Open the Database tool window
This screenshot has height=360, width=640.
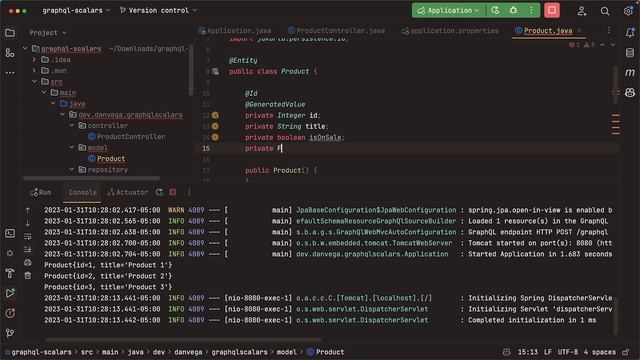tap(630, 53)
